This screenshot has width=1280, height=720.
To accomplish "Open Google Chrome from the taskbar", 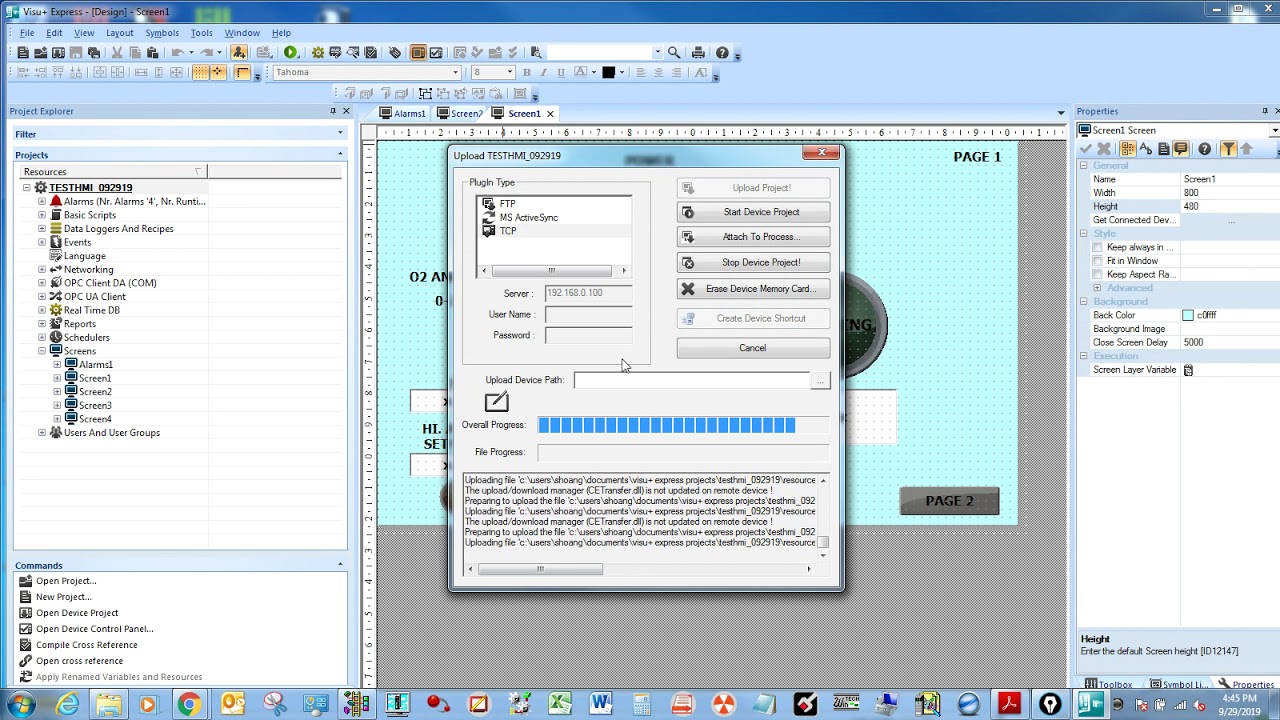I will click(x=189, y=704).
